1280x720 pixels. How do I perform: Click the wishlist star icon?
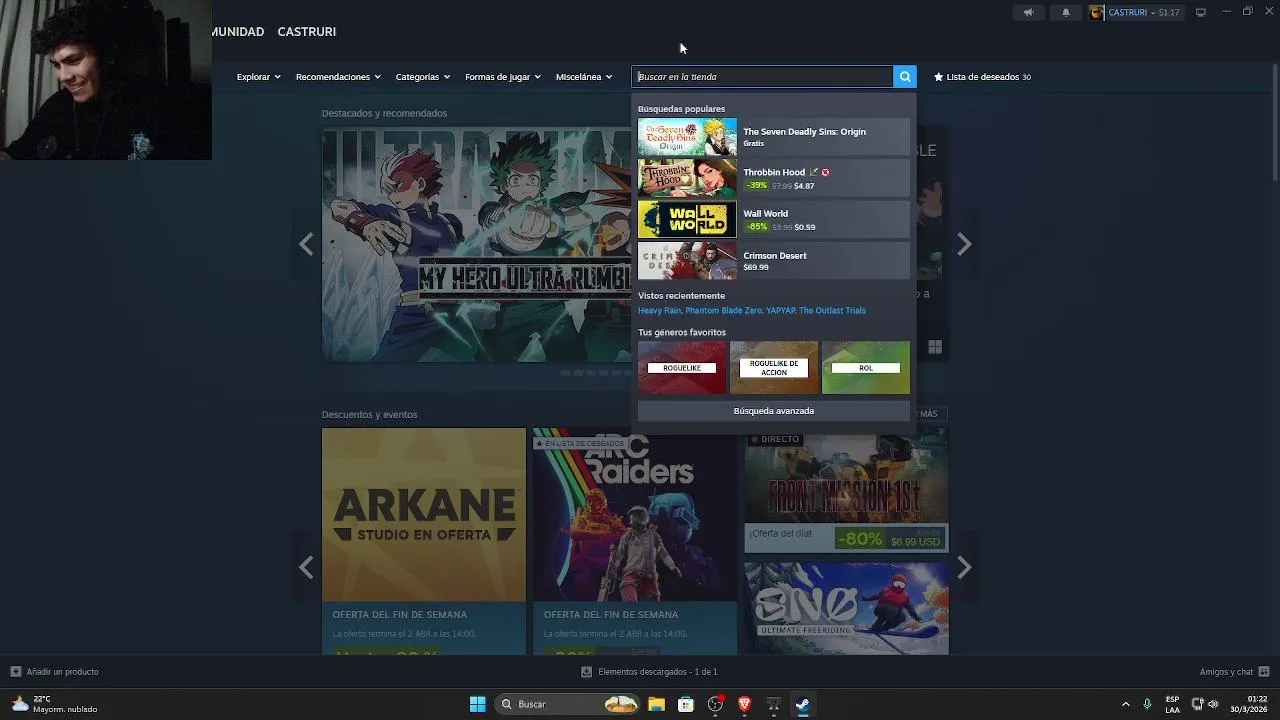click(938, 77)
